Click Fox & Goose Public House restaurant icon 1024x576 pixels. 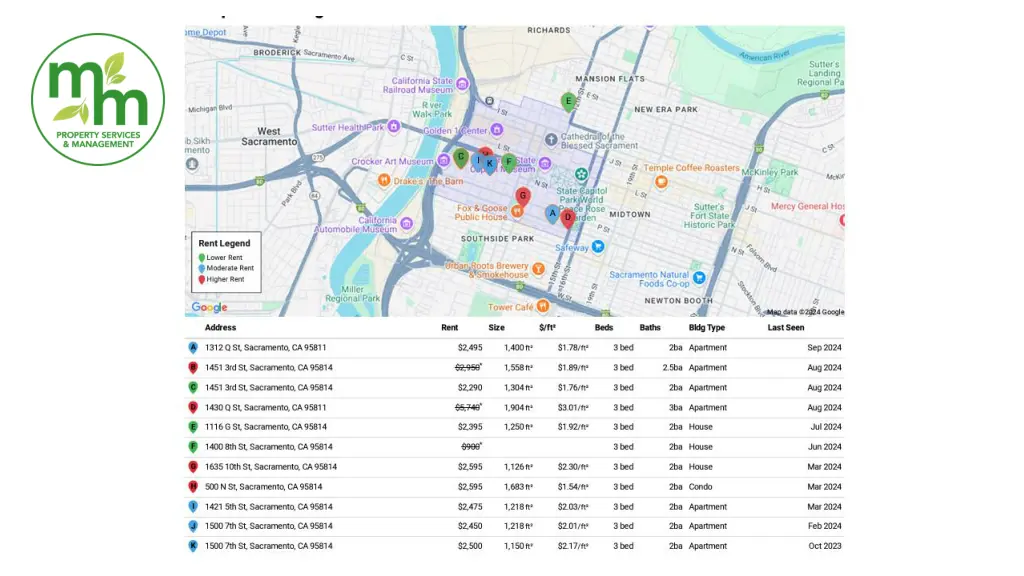(x=517, y=211)
